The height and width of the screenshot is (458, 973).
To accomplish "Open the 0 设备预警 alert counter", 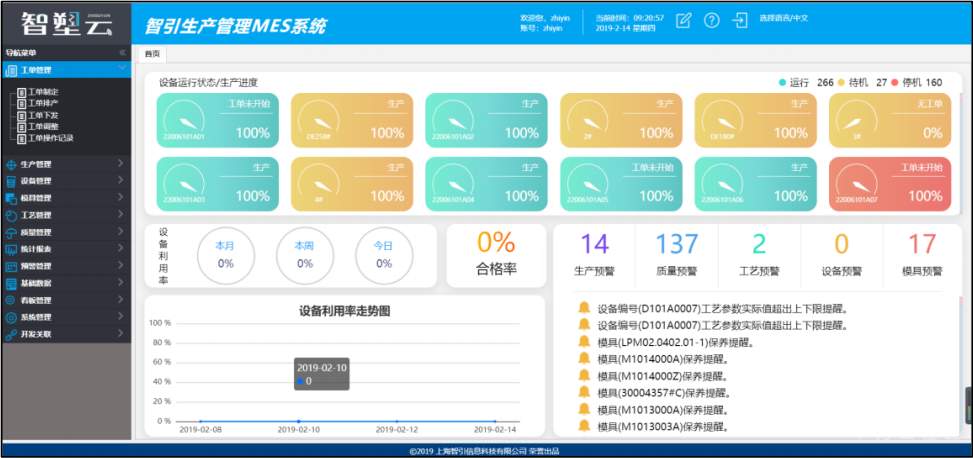I will coord(842,254).
